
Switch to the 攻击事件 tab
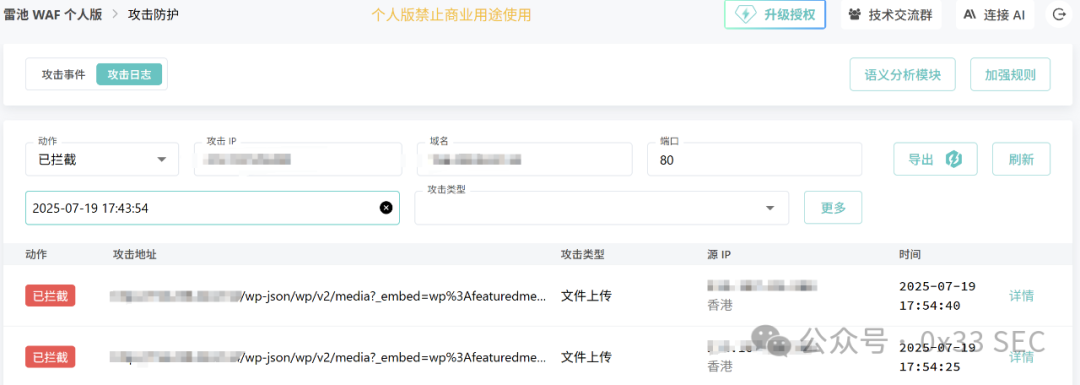(63, 74)
